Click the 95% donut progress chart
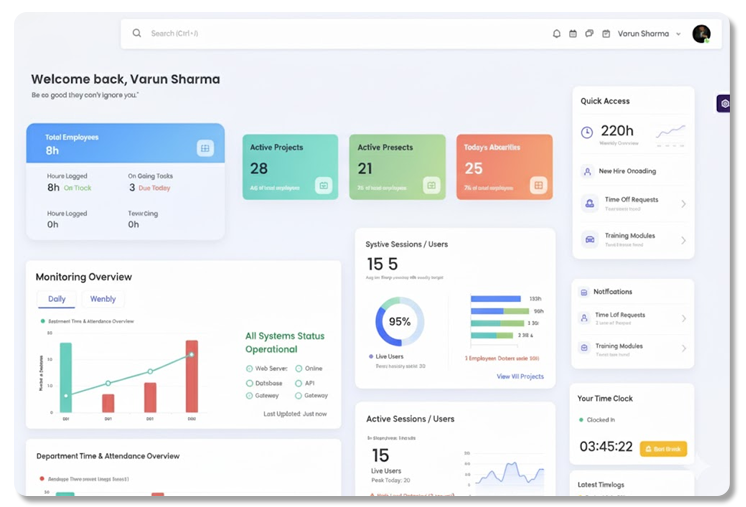746x507 pixels. (x=400, y=322)
